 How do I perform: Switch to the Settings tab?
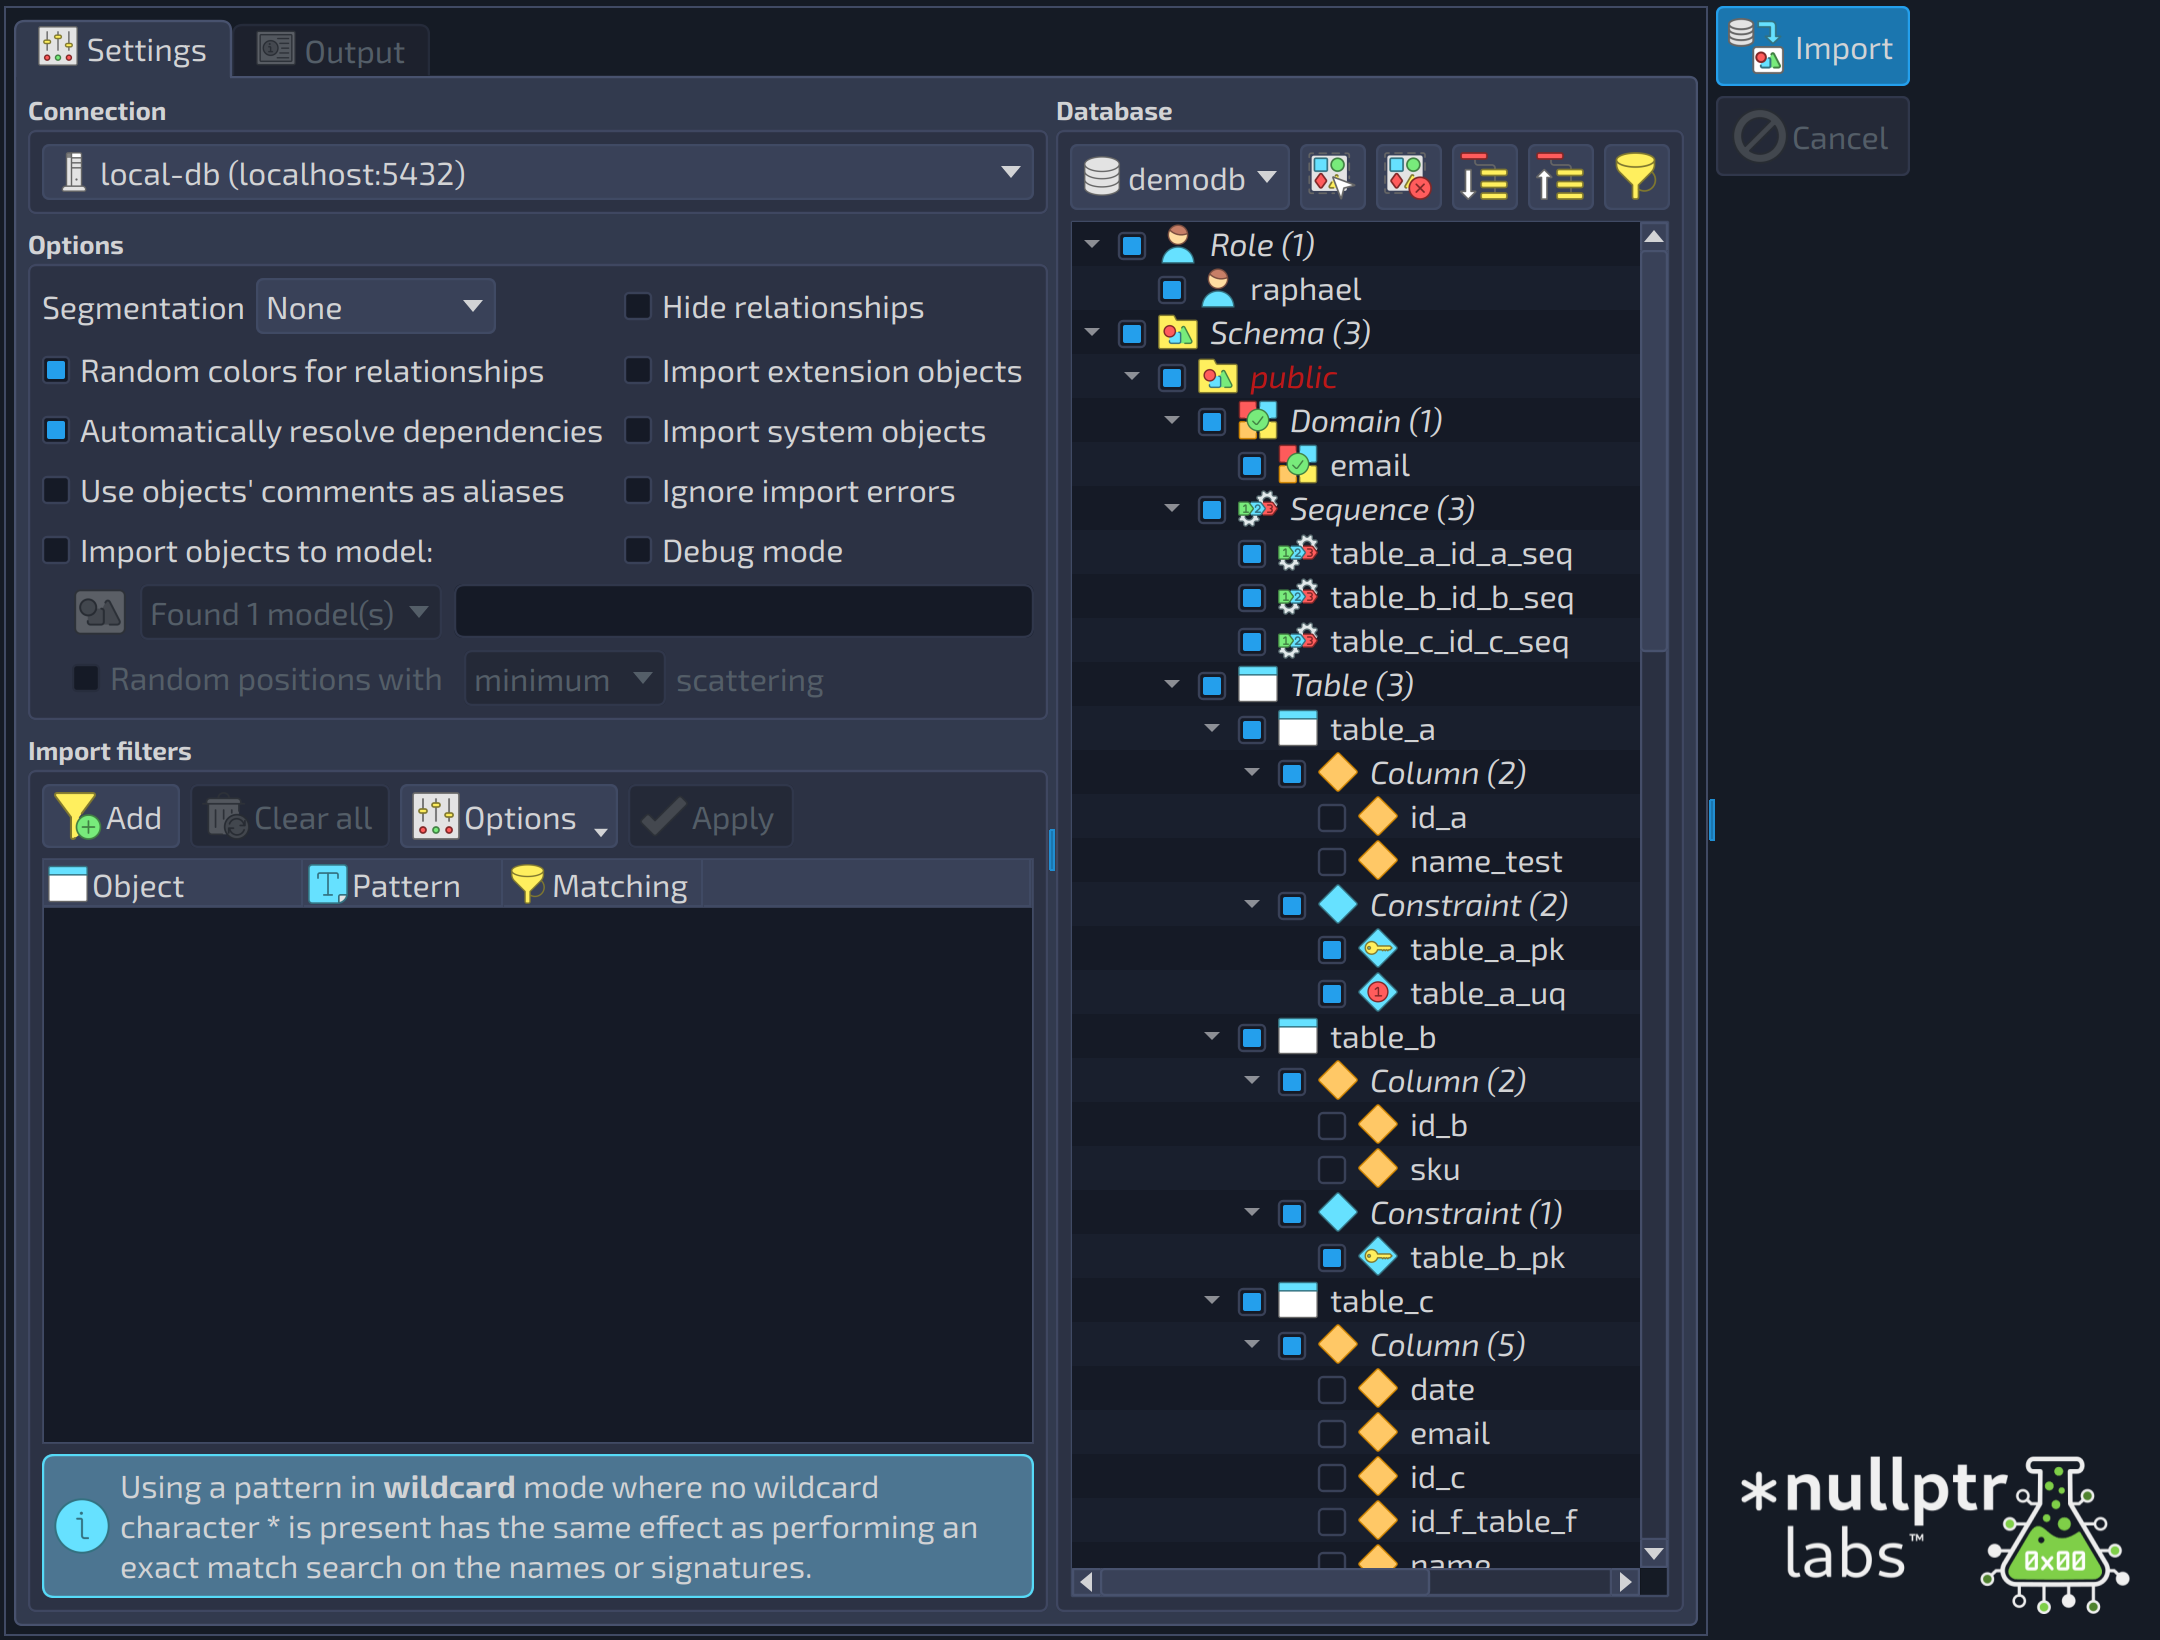(123, 49)
